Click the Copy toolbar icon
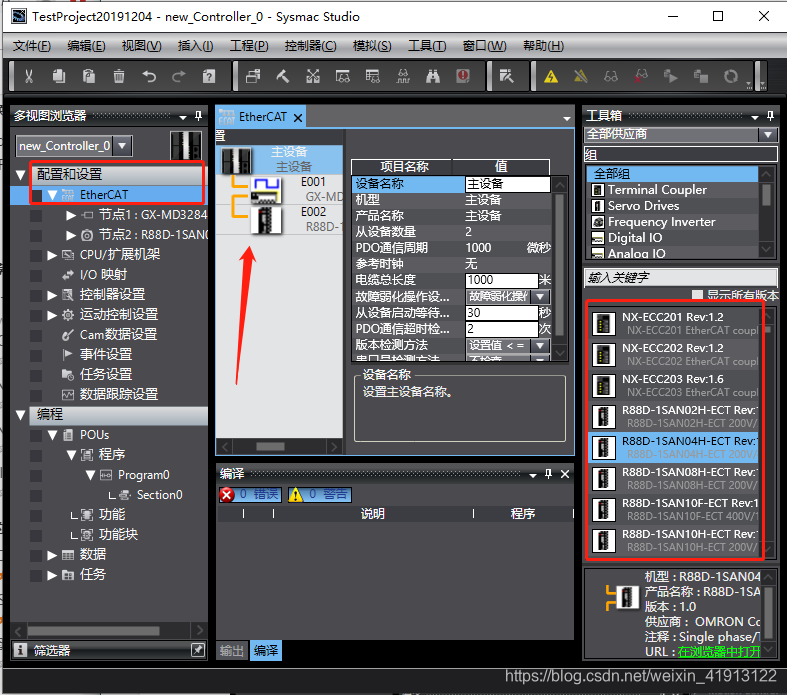Screen dimensions: 787x695 point(59,76)
